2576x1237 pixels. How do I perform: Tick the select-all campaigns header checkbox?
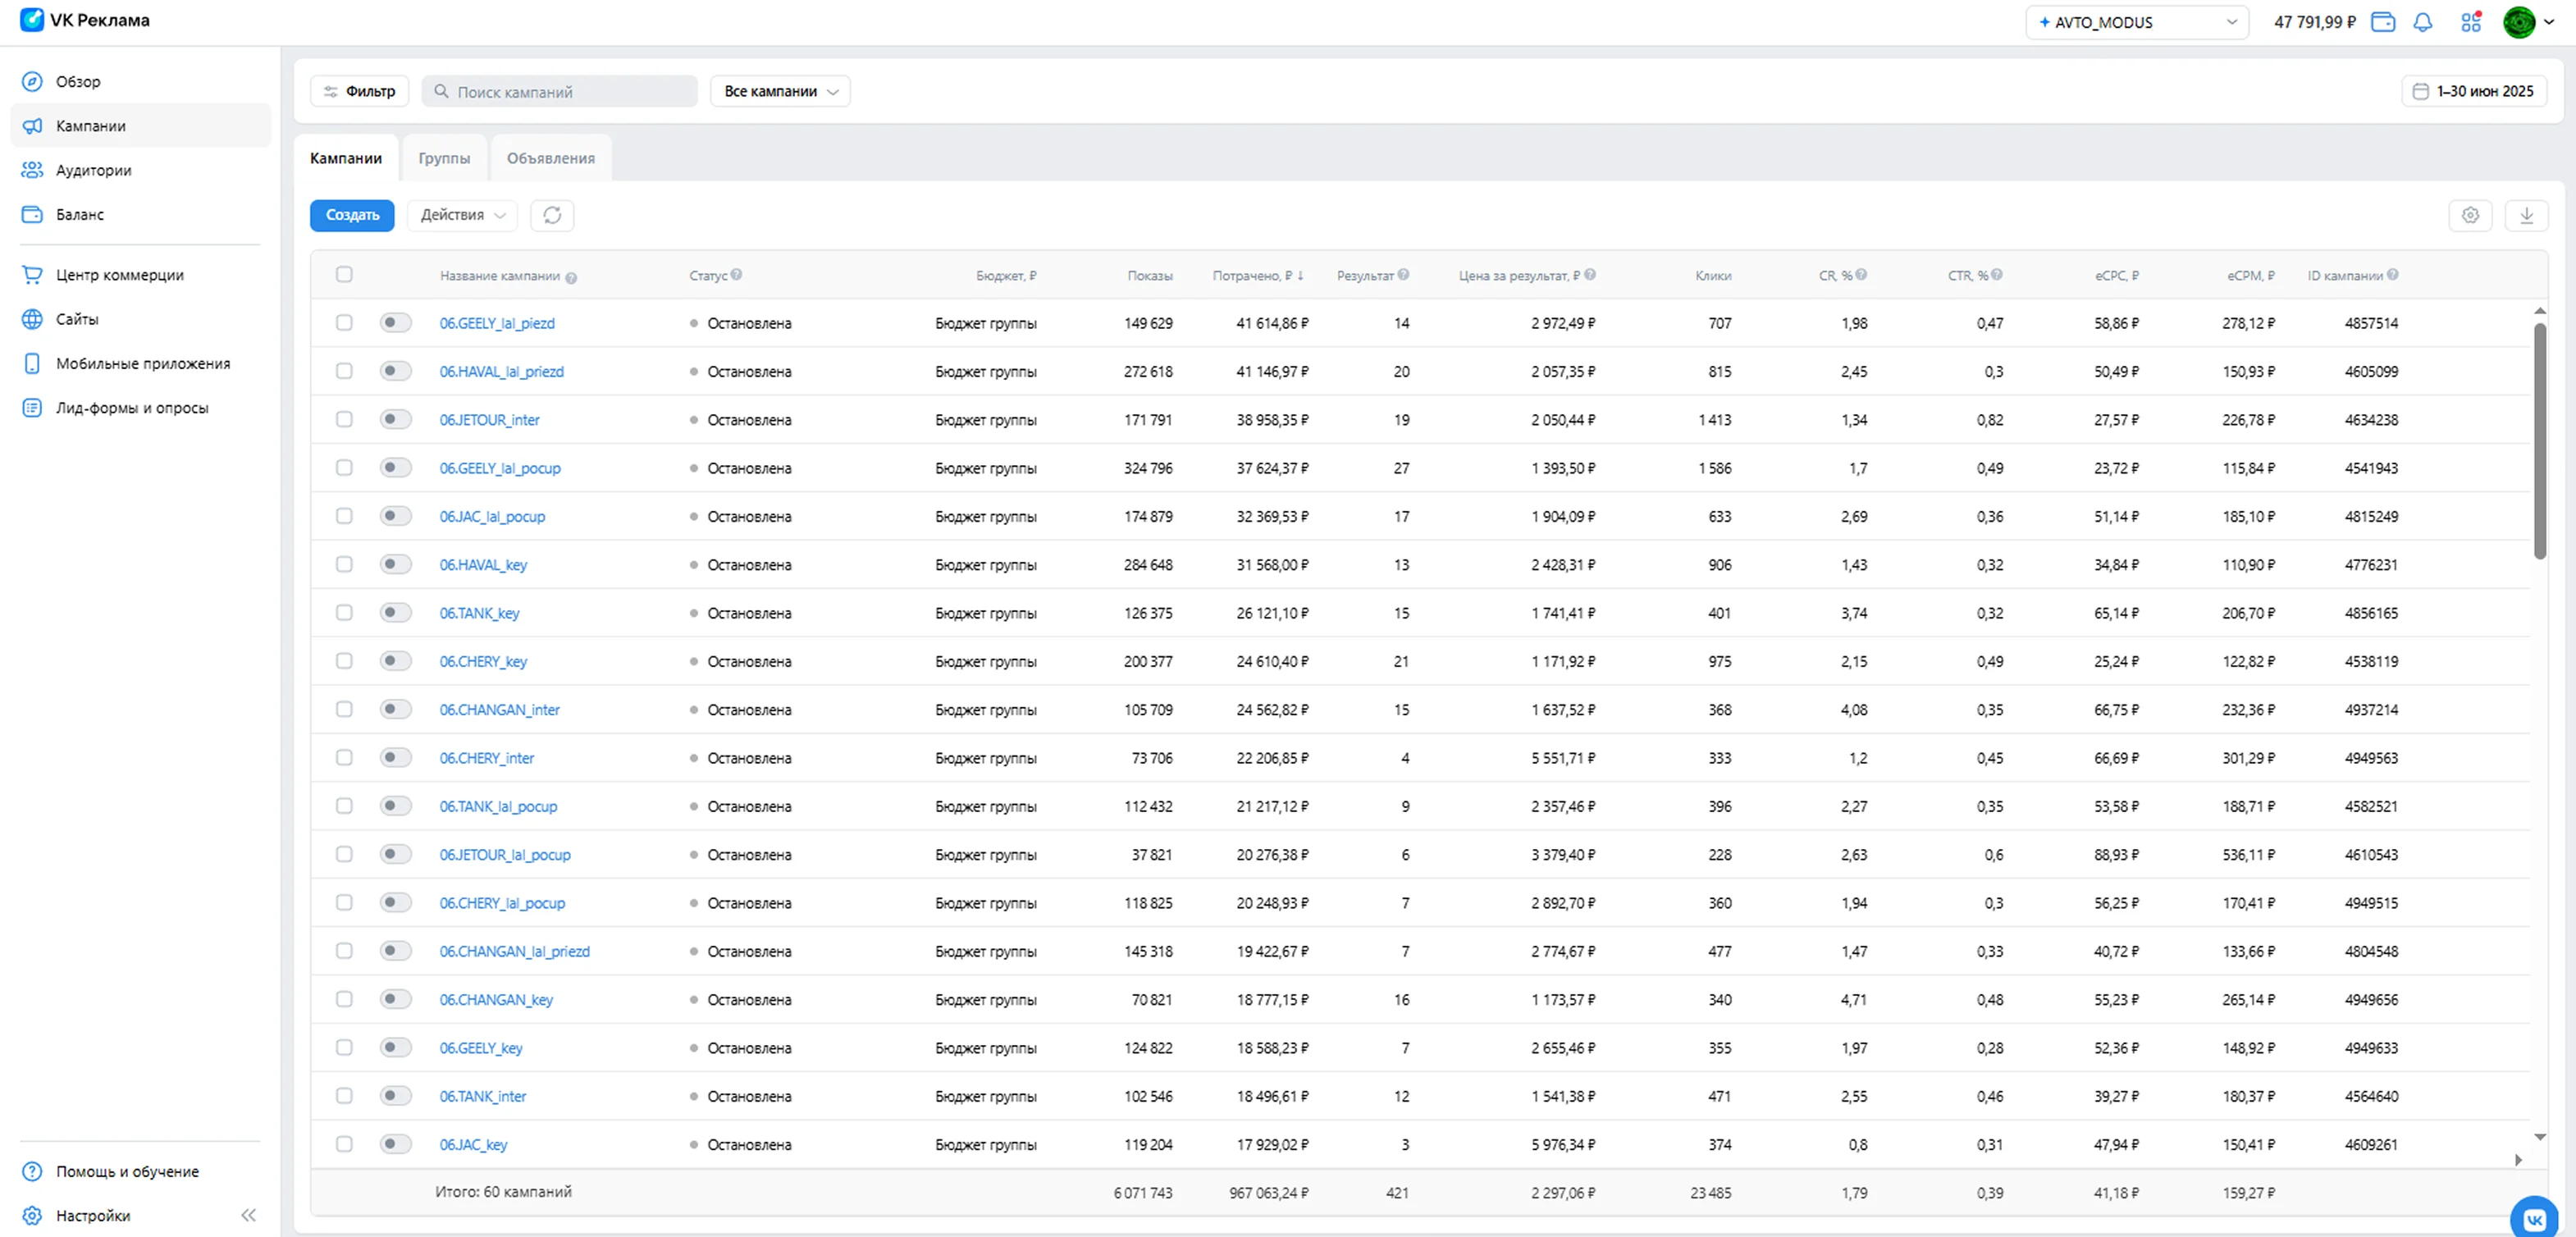point(344,274)
